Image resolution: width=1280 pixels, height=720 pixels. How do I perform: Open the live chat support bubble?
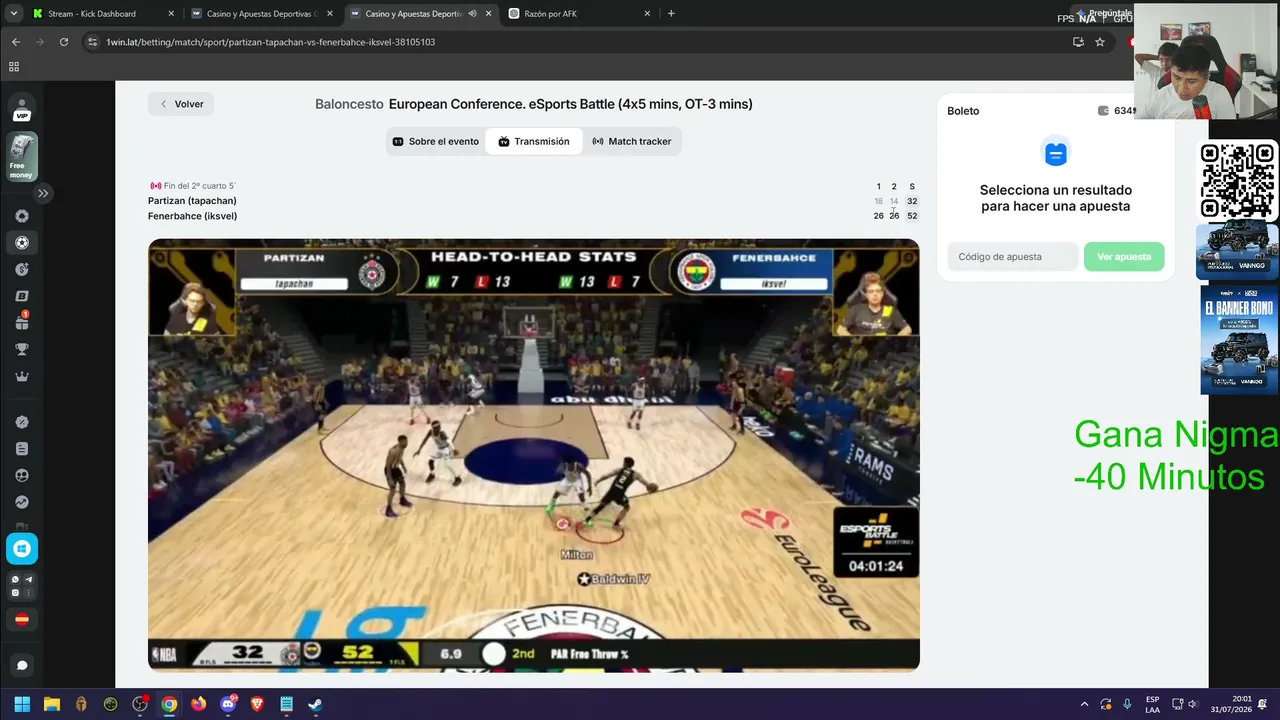pos(22,665)
